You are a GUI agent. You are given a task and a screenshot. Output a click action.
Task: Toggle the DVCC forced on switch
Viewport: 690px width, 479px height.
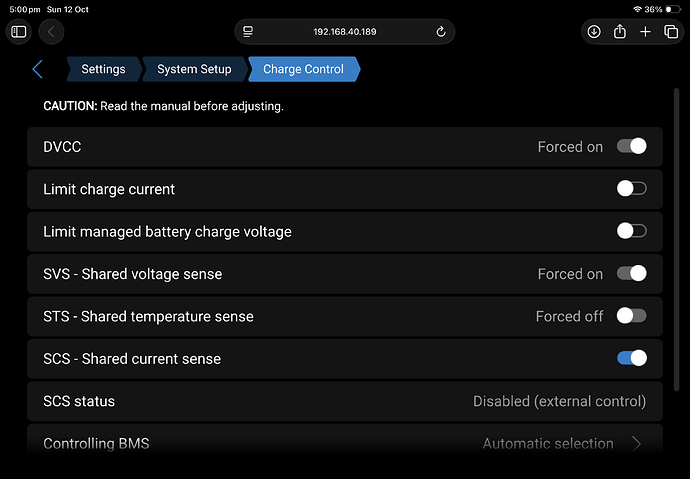(x=631, y=146)
